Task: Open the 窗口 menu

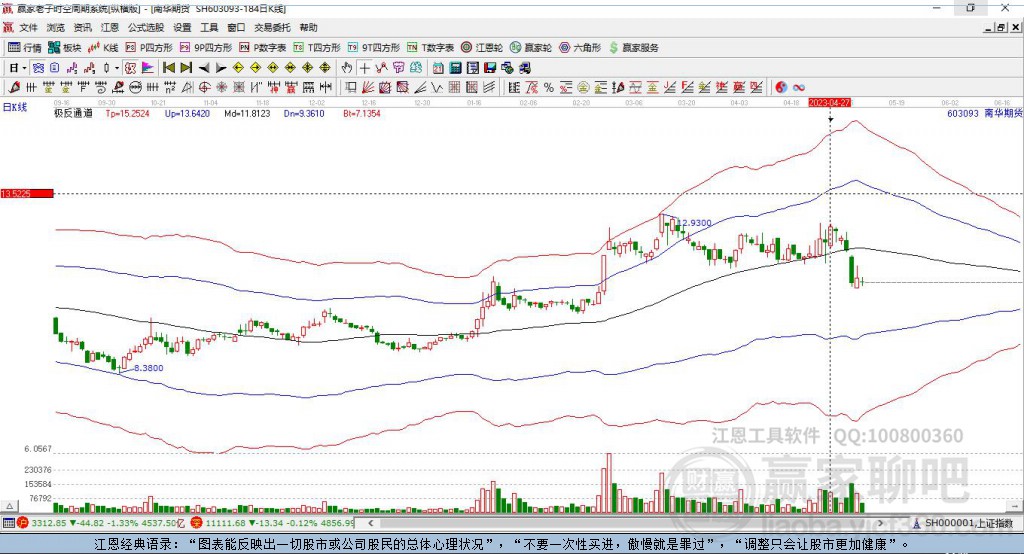Action: 236,27
